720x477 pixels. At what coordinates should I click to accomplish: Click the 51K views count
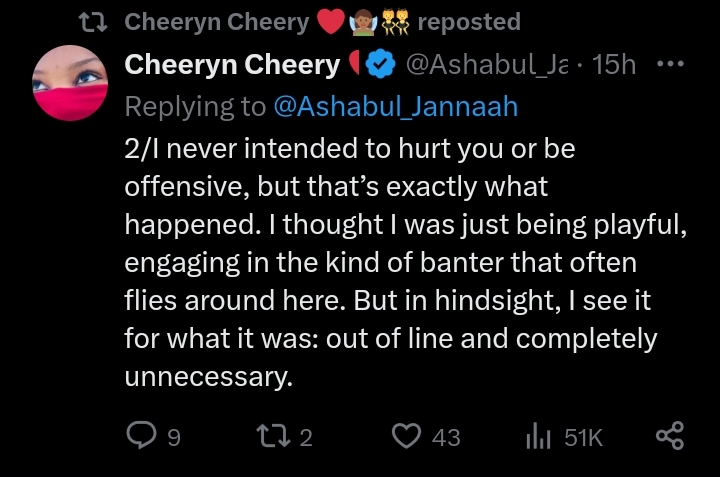pos(583,437)
